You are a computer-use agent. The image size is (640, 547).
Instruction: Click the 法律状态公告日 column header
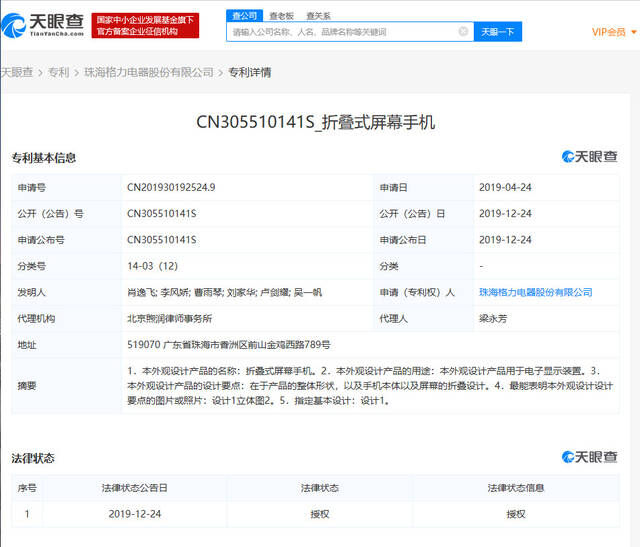(135, 488)
